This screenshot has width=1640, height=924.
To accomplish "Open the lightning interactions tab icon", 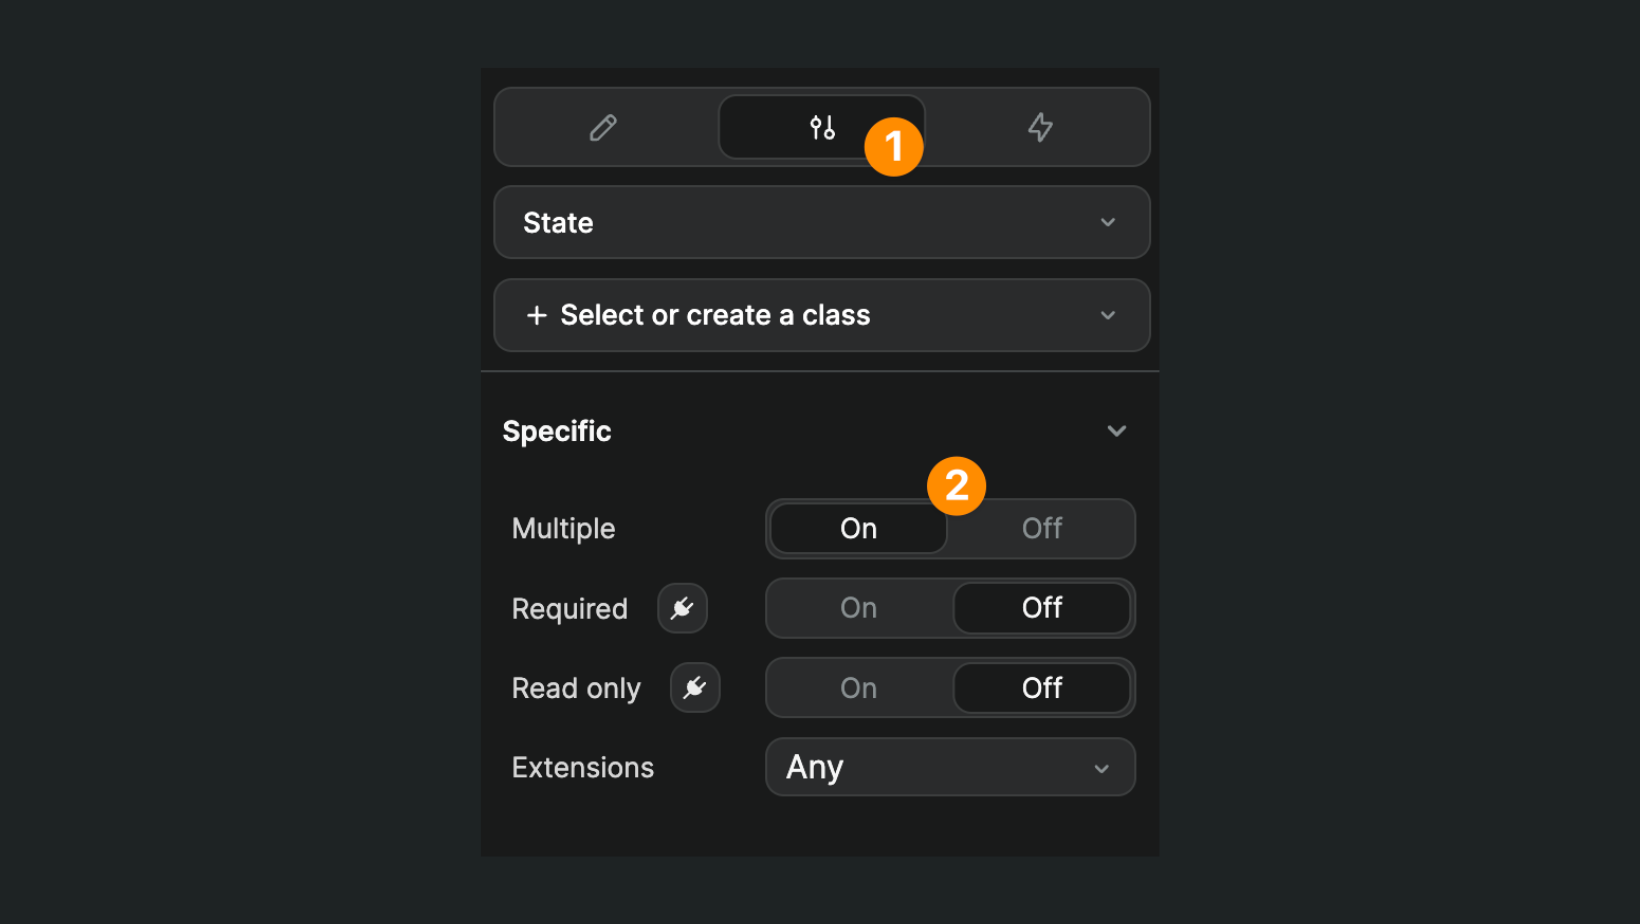I will [1040, 127].
